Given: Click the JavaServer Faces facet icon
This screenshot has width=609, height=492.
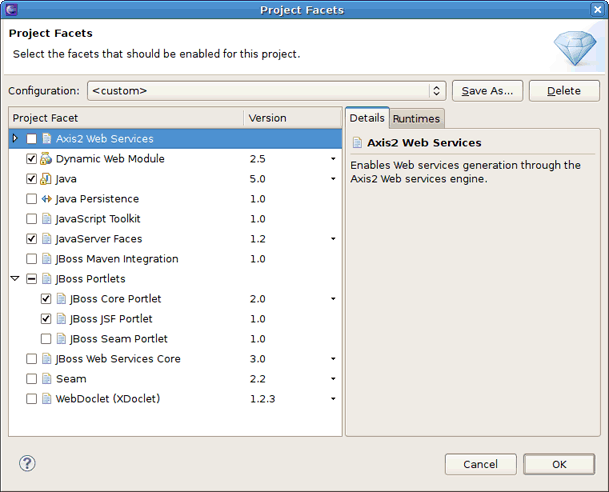Looking at the screenshot, I should click(46, 239).
